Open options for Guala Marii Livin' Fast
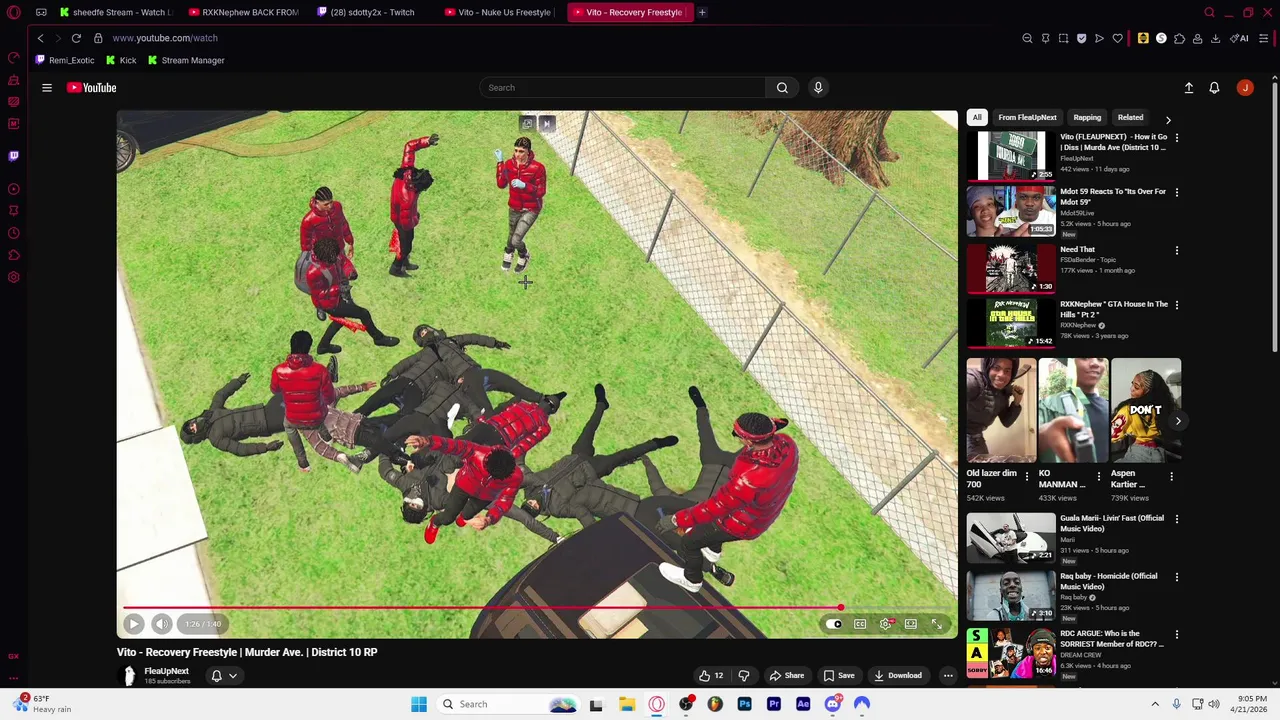Viewport: 1280px width, 720px height. 1177,519
